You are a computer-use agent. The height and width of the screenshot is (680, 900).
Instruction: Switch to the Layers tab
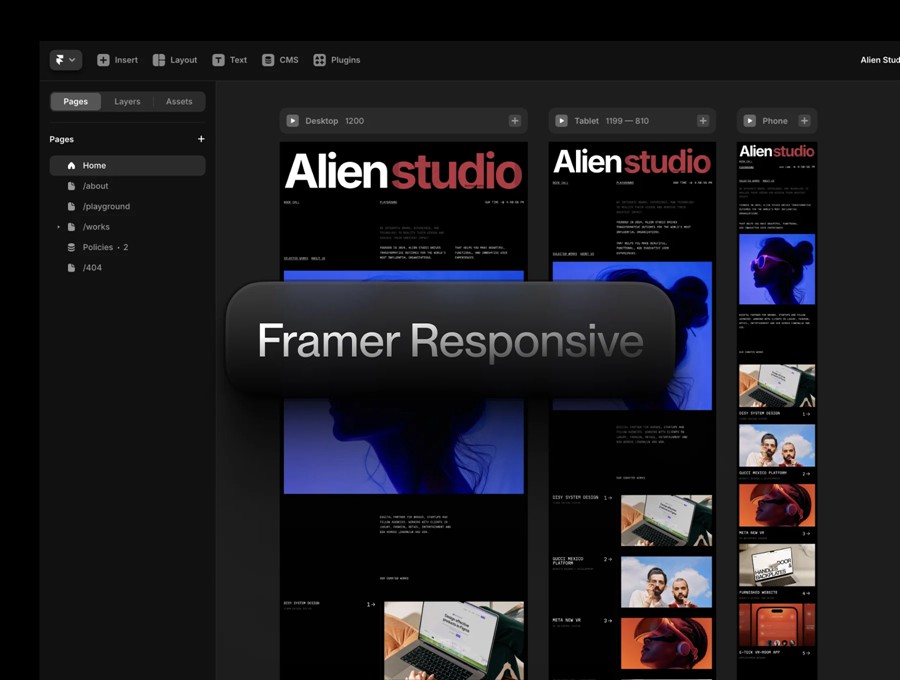(127, 101)
